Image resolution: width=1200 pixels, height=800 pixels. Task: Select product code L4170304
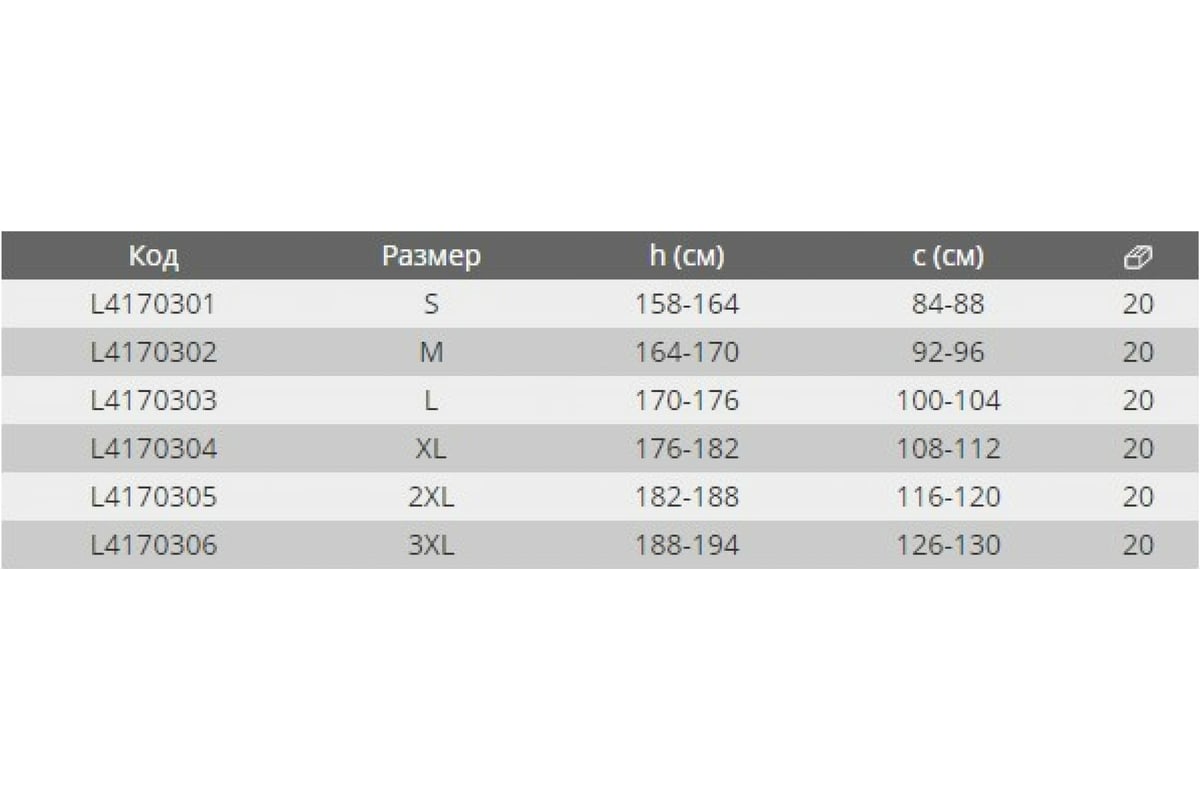point(153,449)
